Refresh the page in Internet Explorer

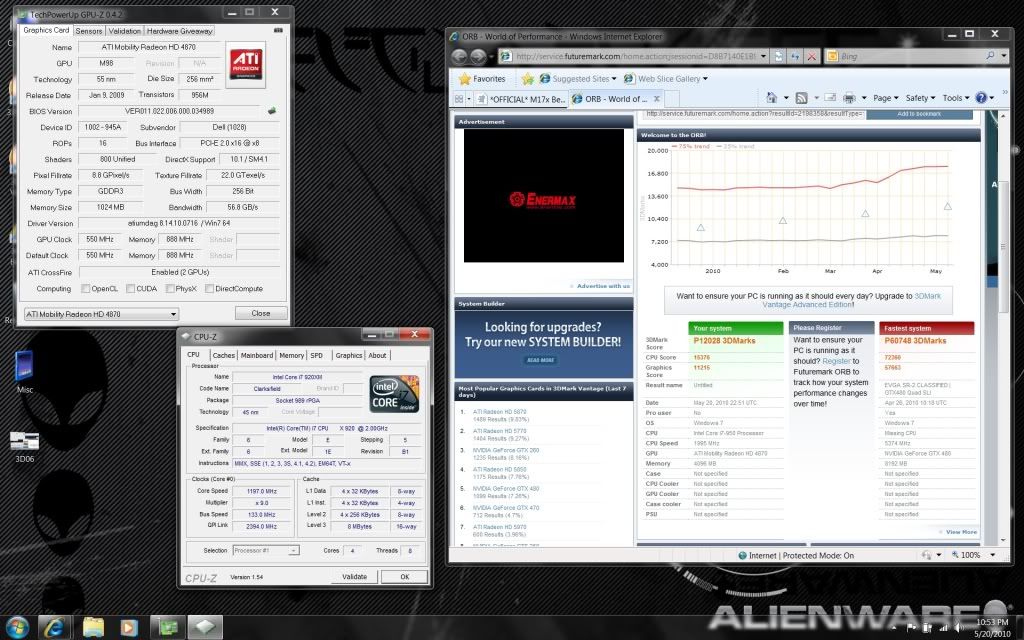[795, 56]
